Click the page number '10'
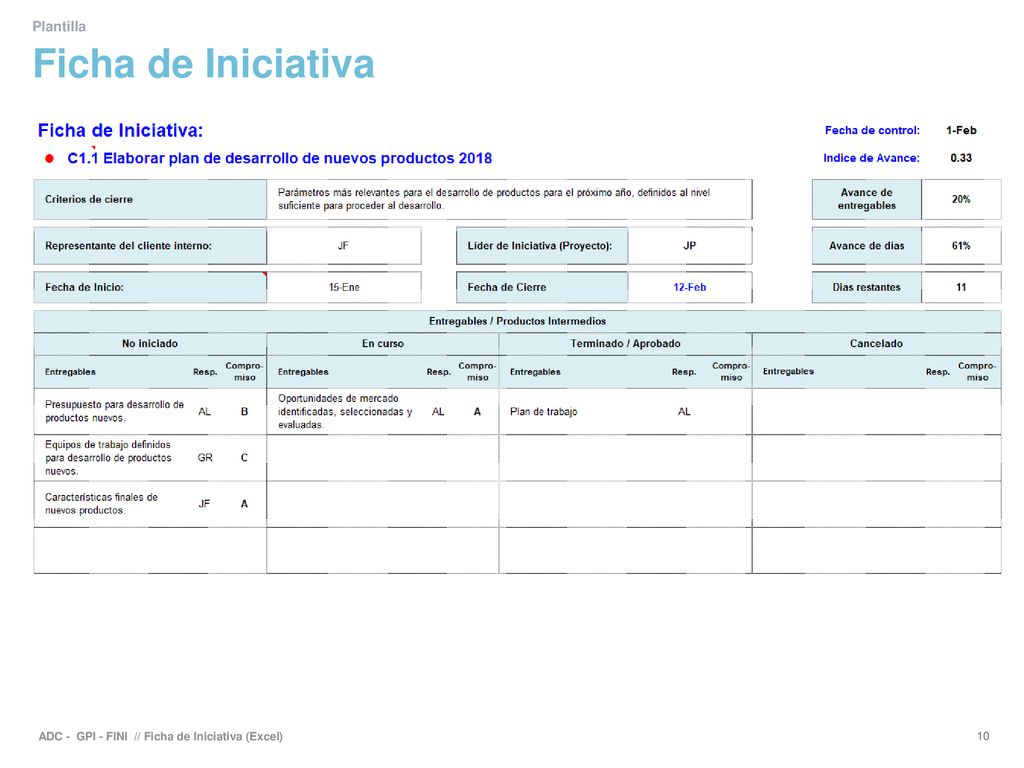 click(x=983, y=737)
